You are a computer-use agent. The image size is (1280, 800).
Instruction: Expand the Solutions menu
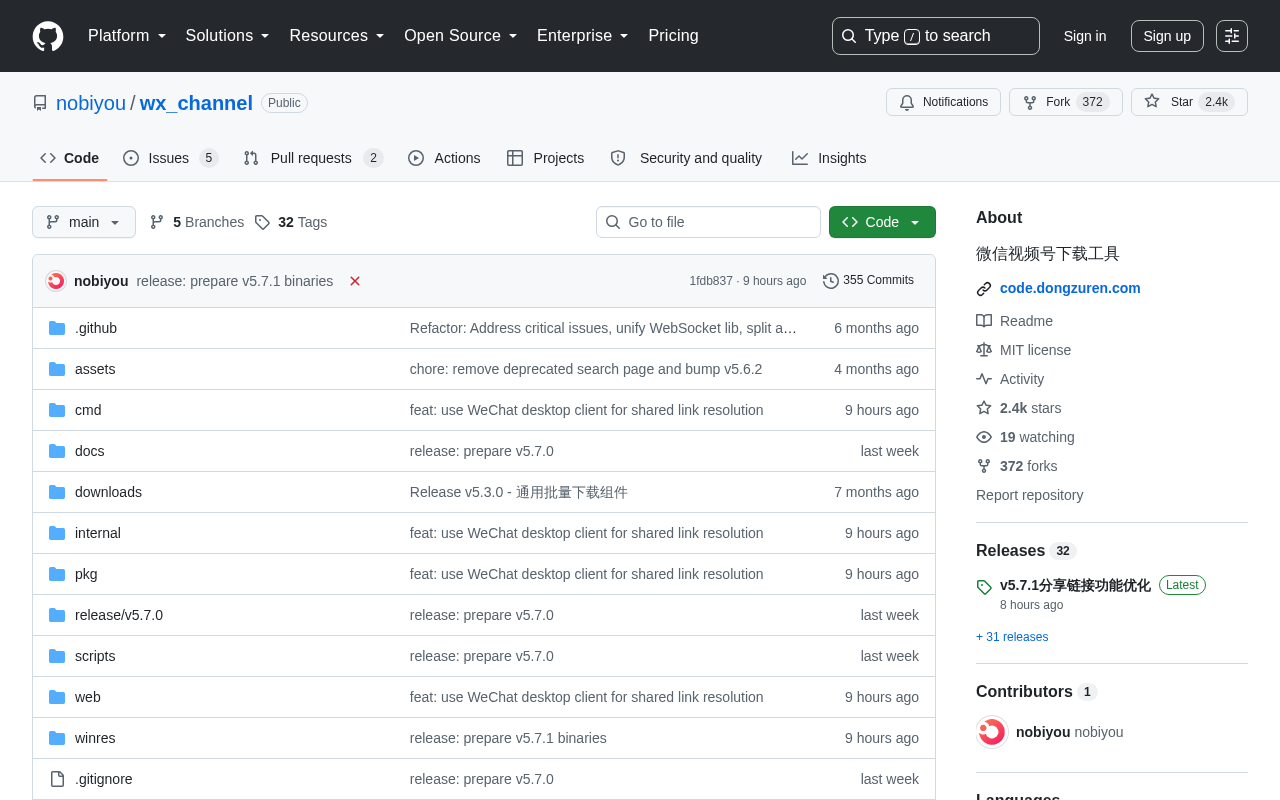click(x=228, y=36)
